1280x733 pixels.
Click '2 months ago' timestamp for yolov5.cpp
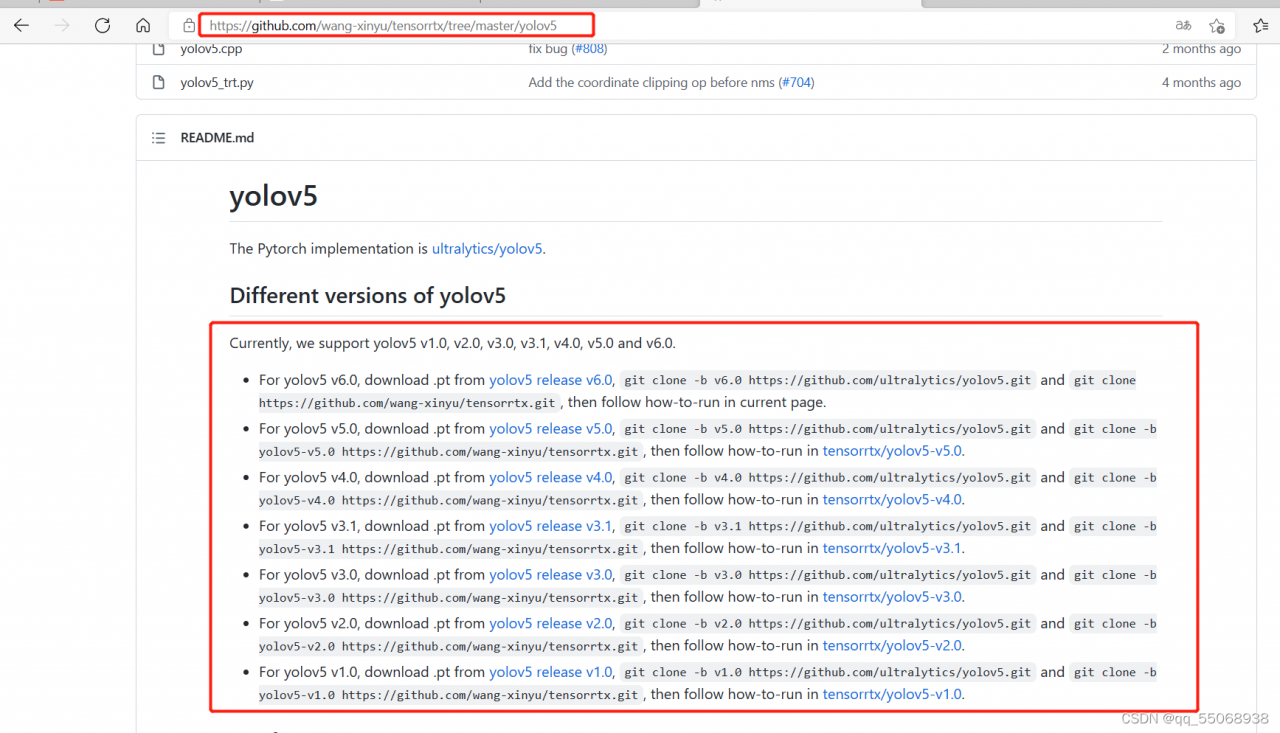[1201, 49]
